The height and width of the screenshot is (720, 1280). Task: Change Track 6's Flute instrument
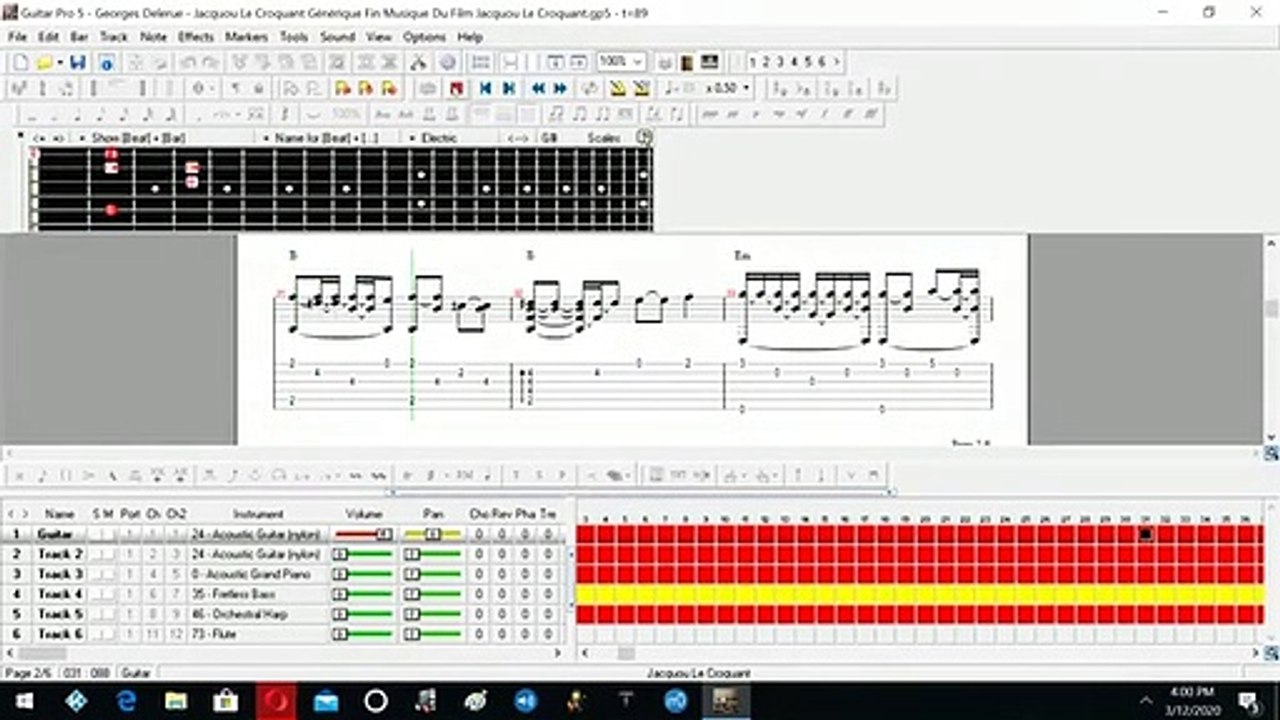tap(256, 634)
